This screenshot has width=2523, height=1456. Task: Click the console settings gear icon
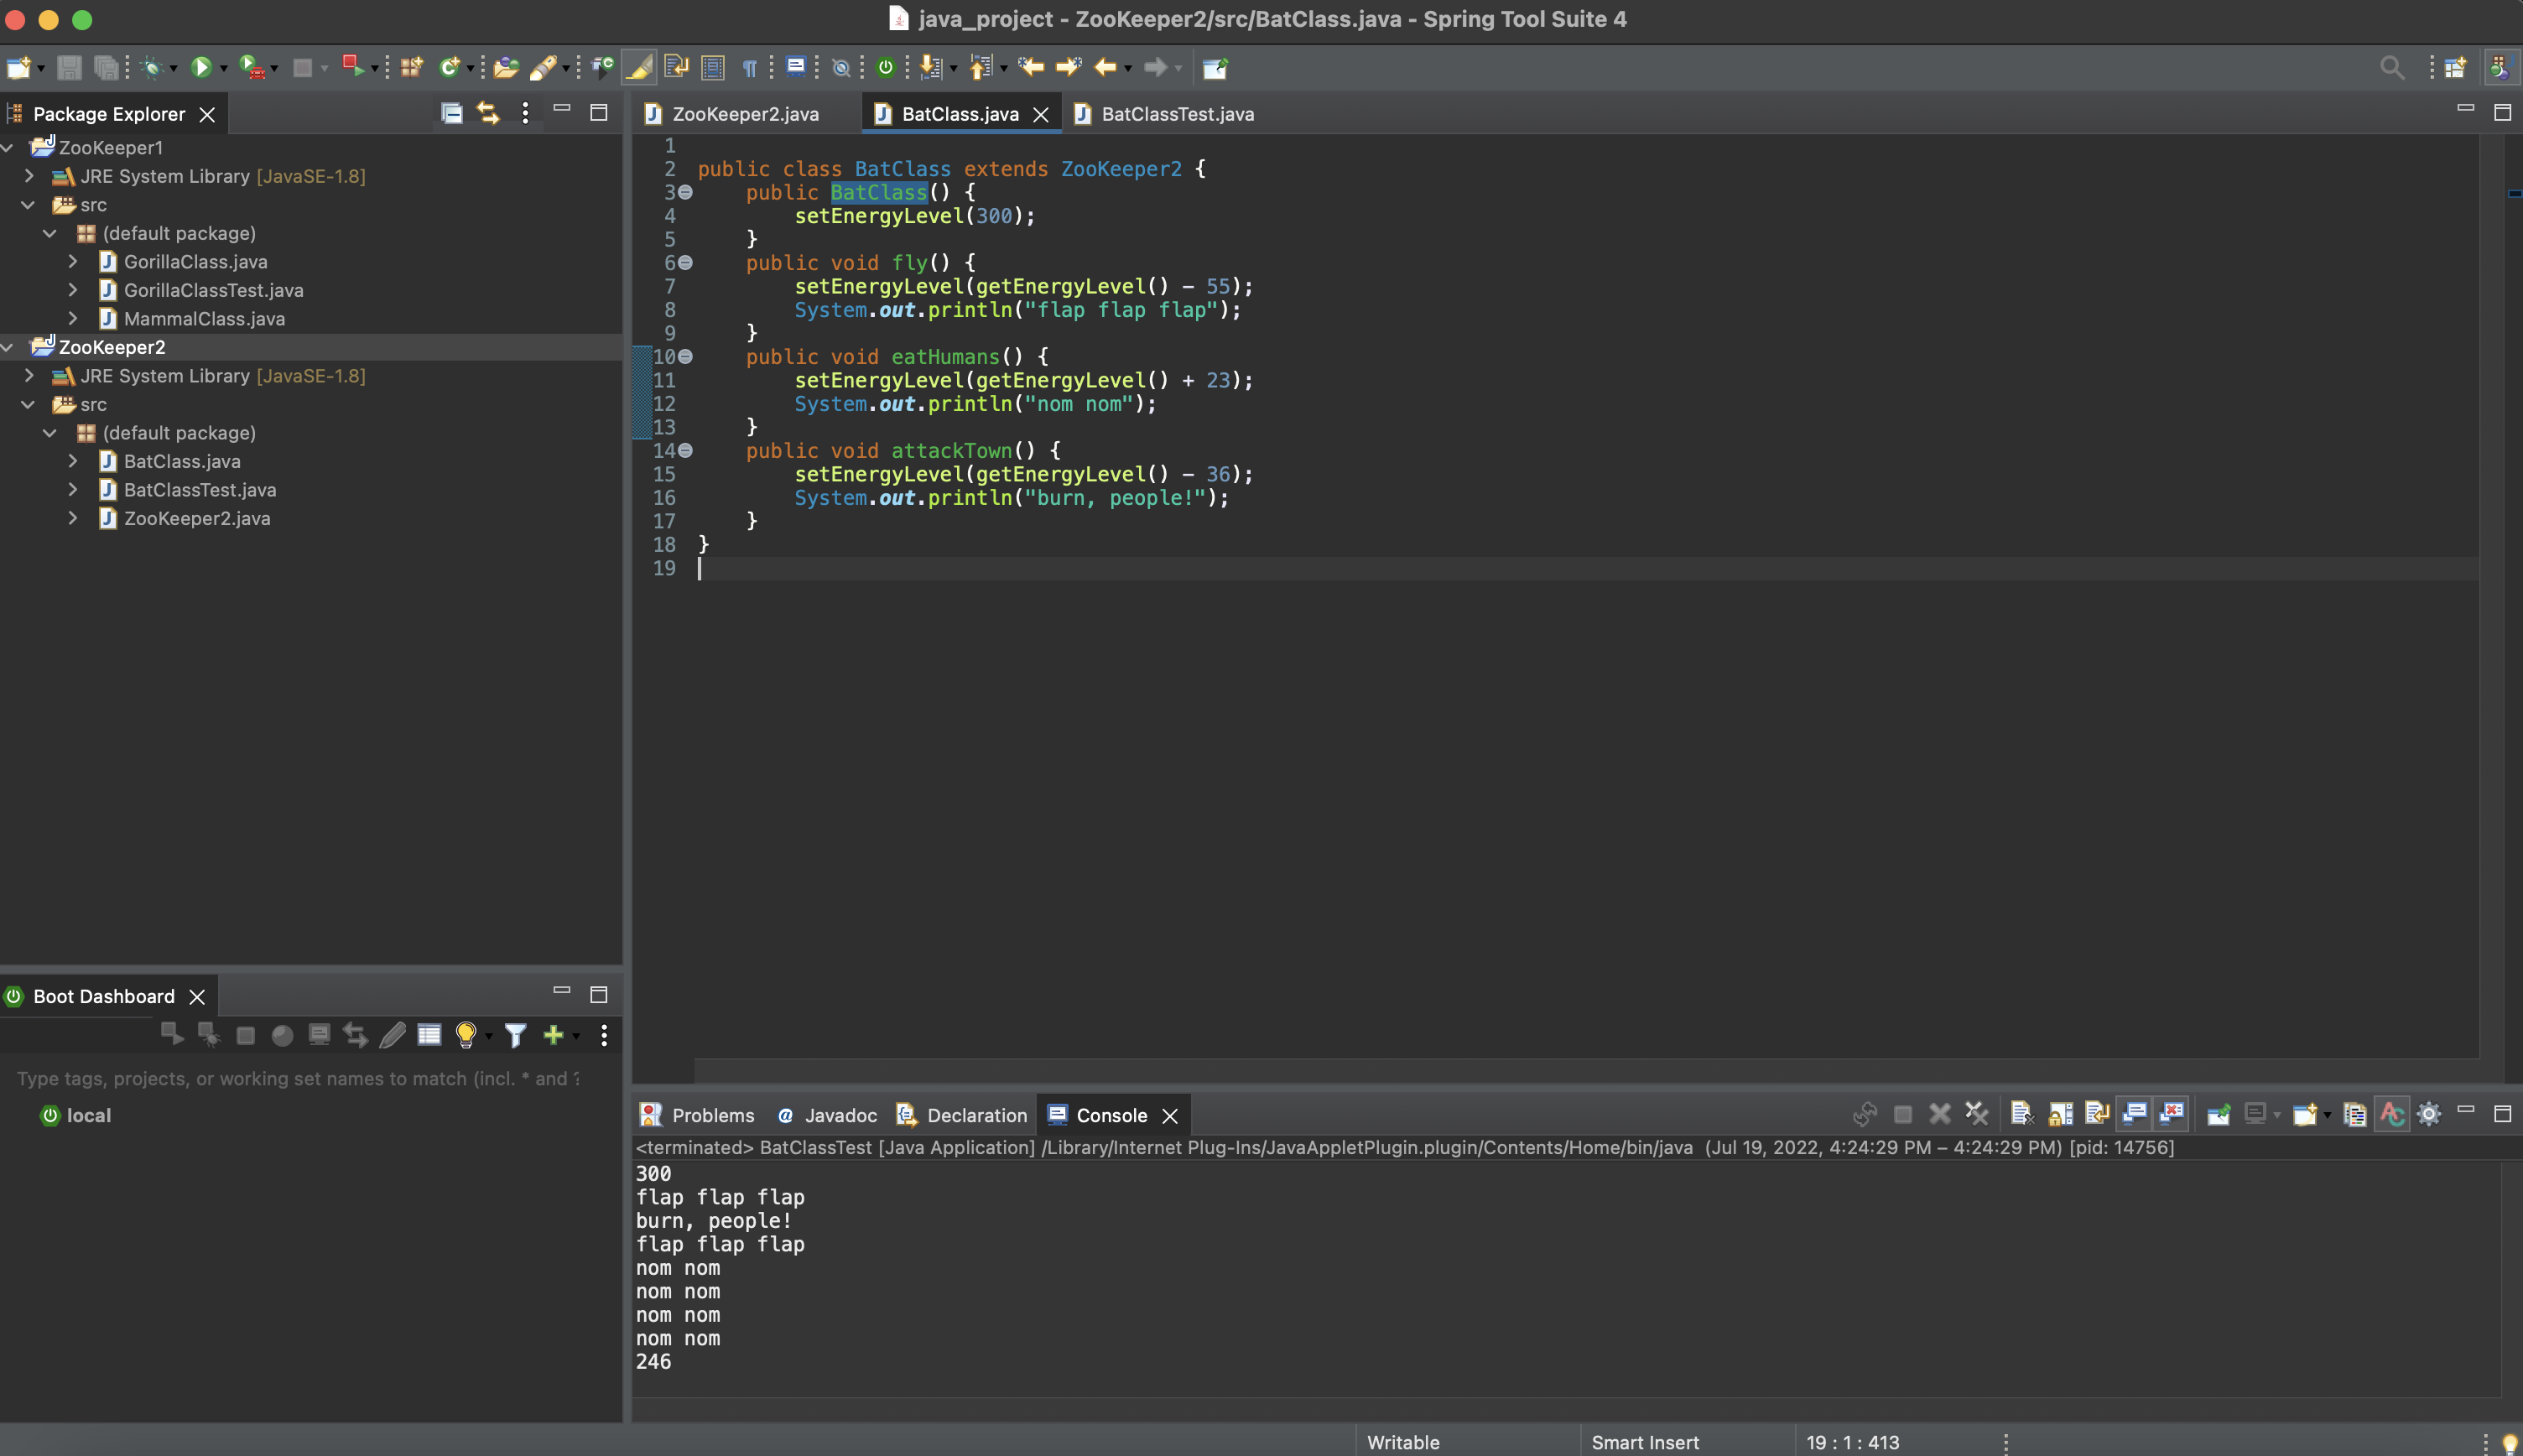2429,1114
